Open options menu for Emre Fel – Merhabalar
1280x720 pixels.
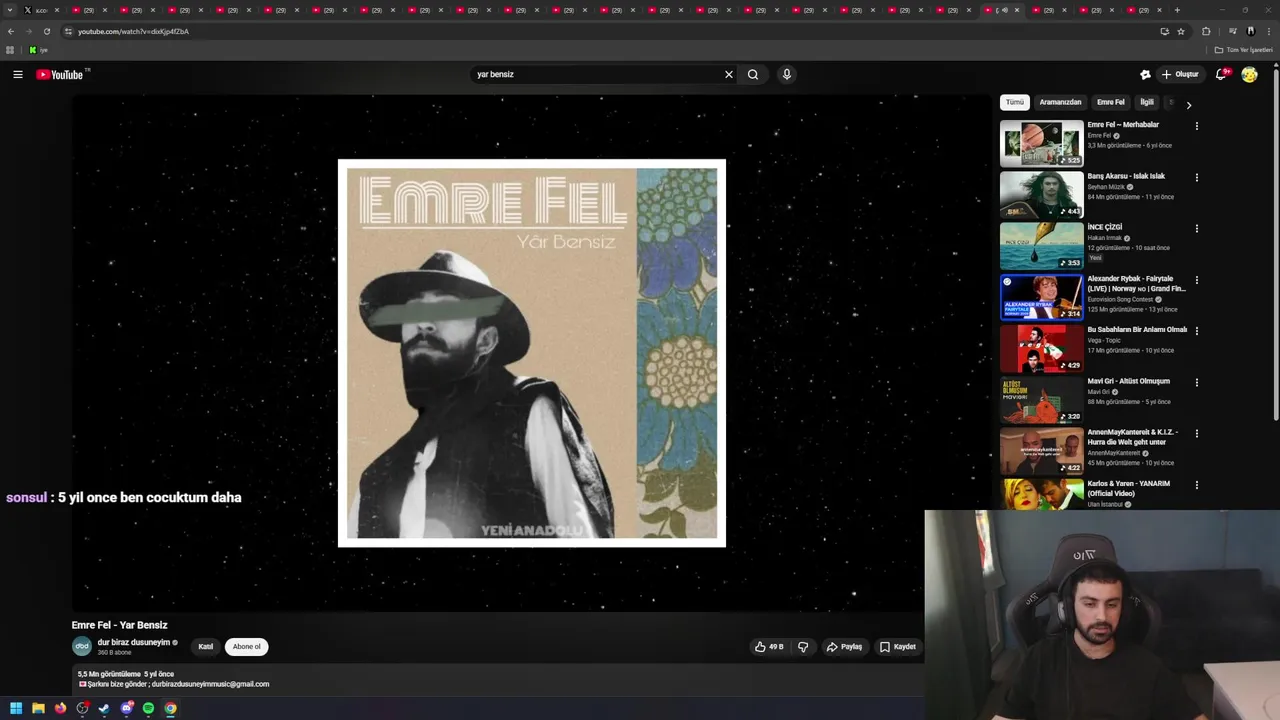1196,126
